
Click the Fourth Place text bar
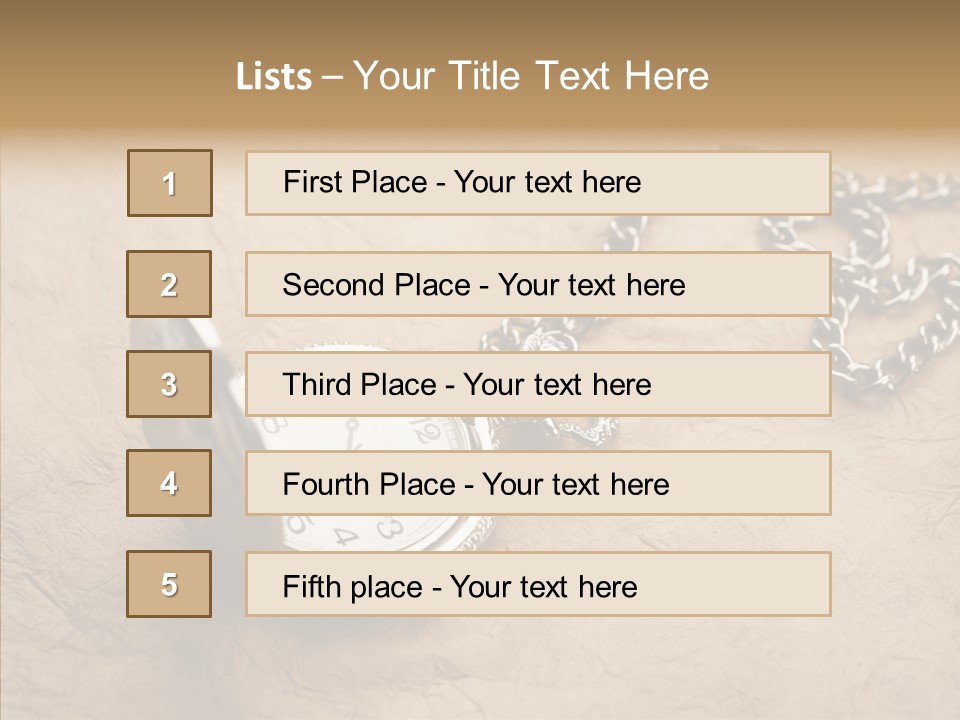538,484
